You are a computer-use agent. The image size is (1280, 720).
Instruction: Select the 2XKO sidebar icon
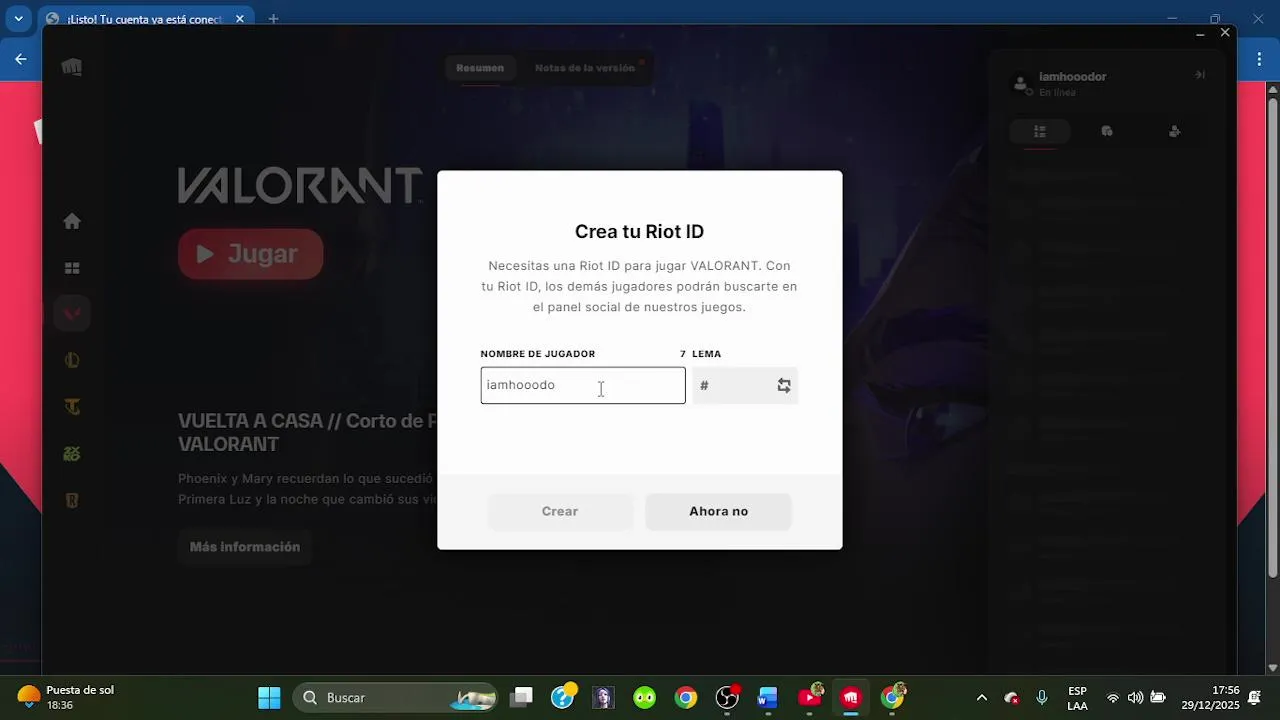pos(72,453)
